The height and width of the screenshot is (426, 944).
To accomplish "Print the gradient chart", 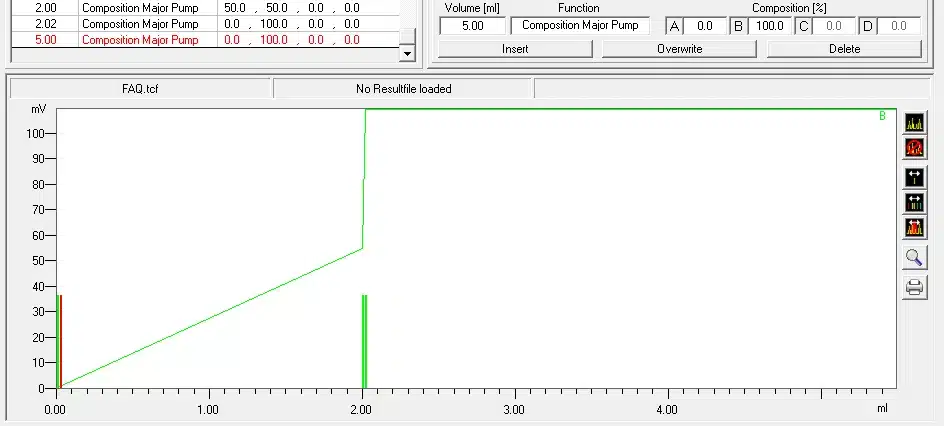I will tap(914, 288).
